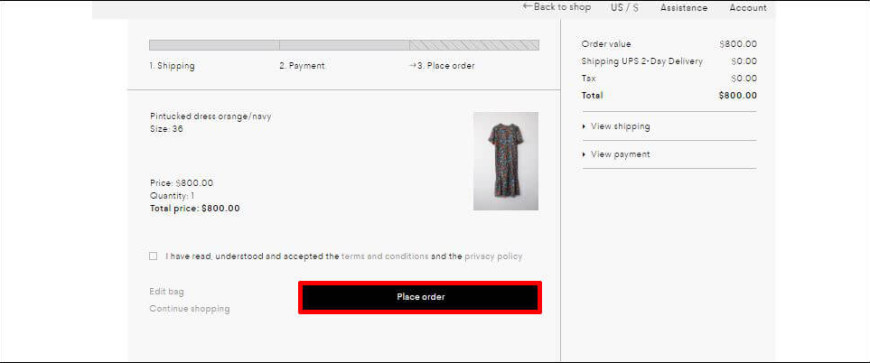Screen dimensions: 870x363
Task: Click Shipping UPS 2-Day Delivery text
Action: point(642,61)
